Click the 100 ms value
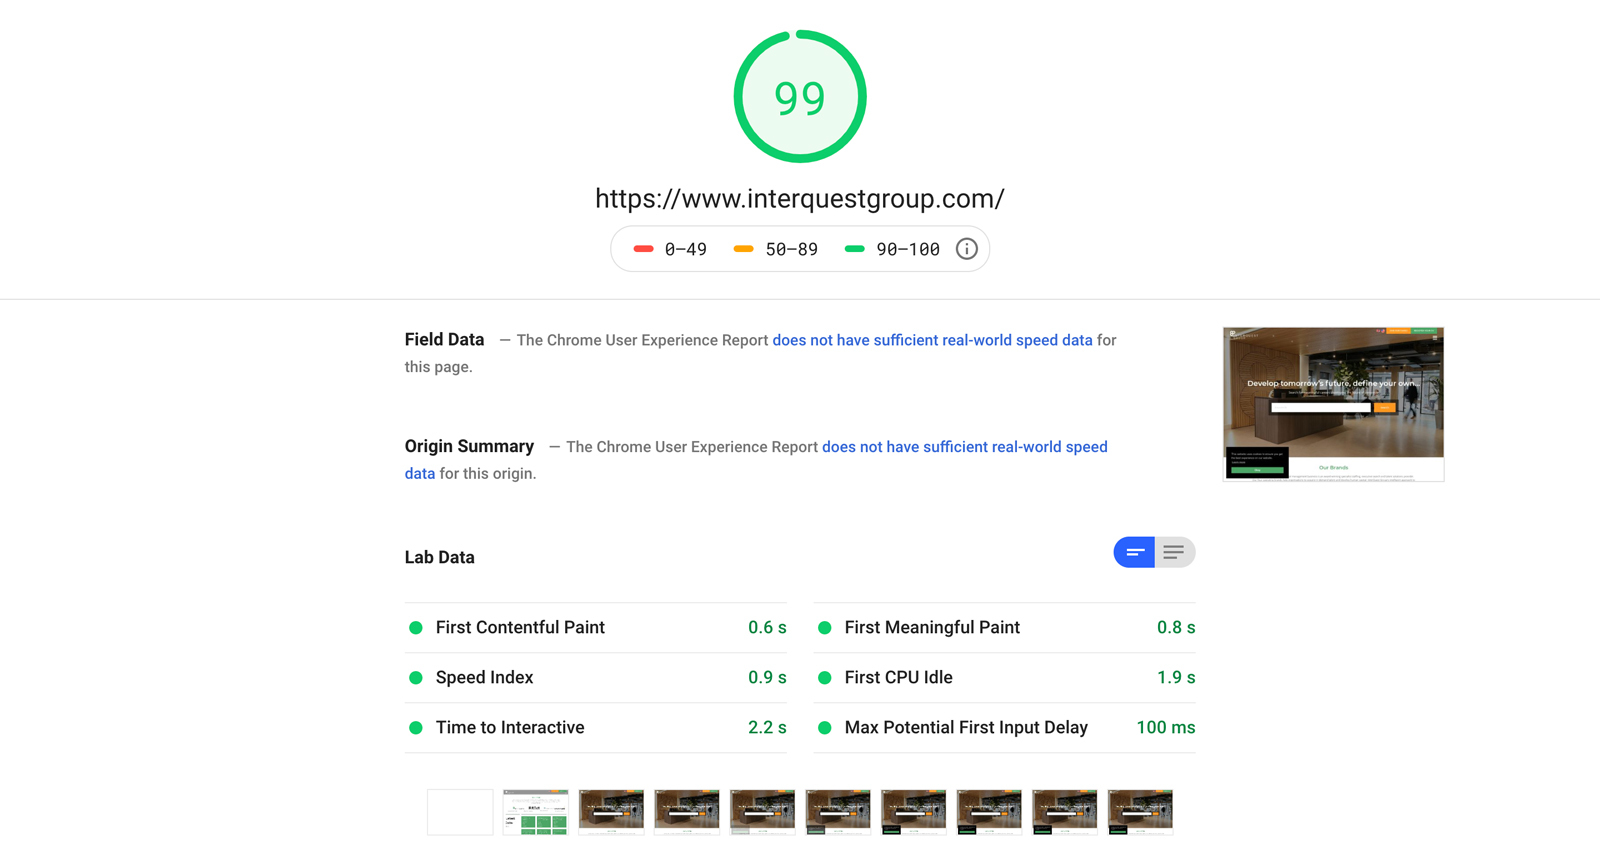Viewport: 1600px width, 867px height. click(1166, 728)
